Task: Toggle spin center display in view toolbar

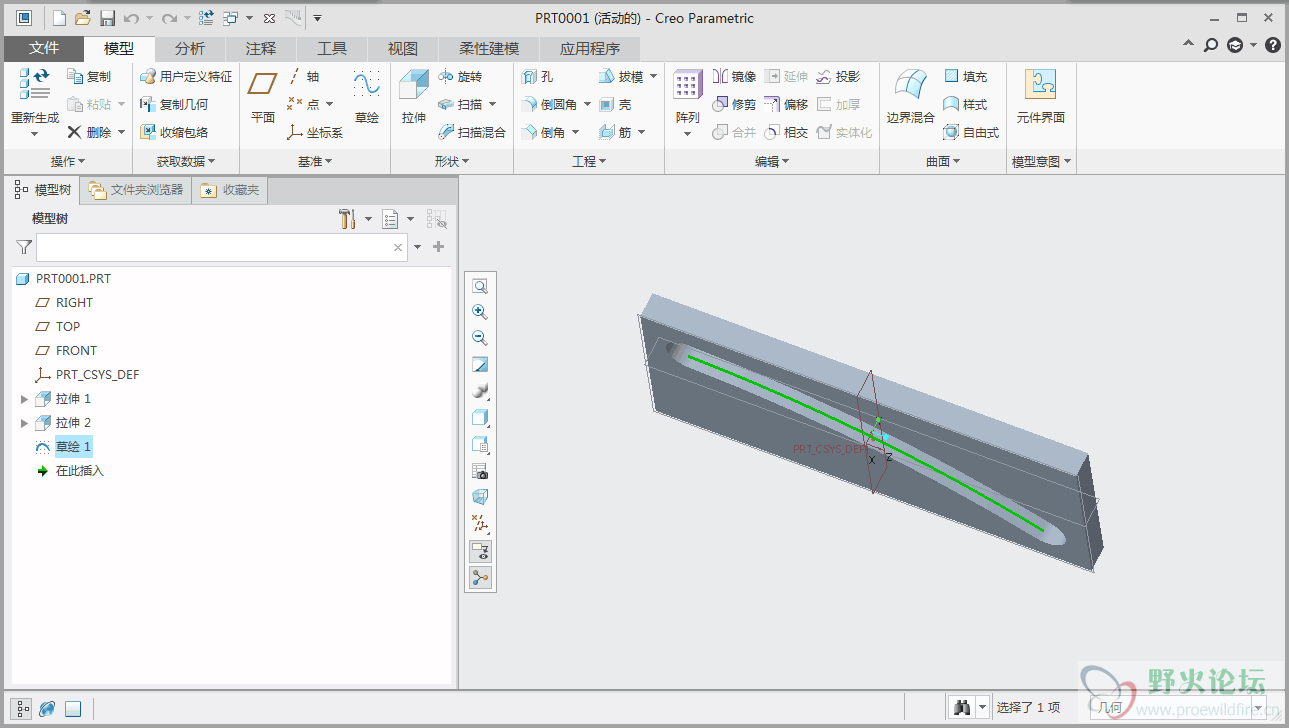Action: [x=480, y=577]
